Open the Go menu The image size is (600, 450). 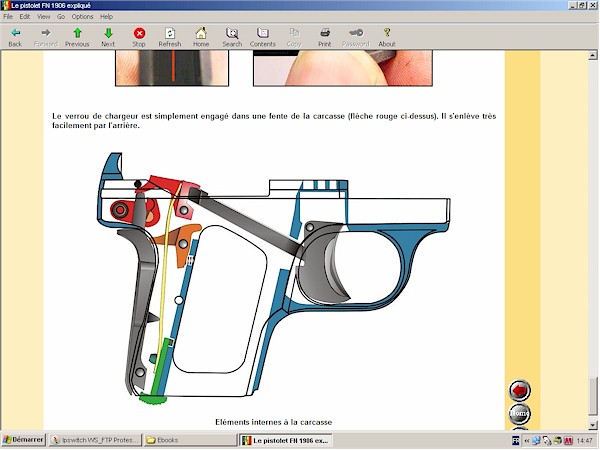tap(61, 16)
